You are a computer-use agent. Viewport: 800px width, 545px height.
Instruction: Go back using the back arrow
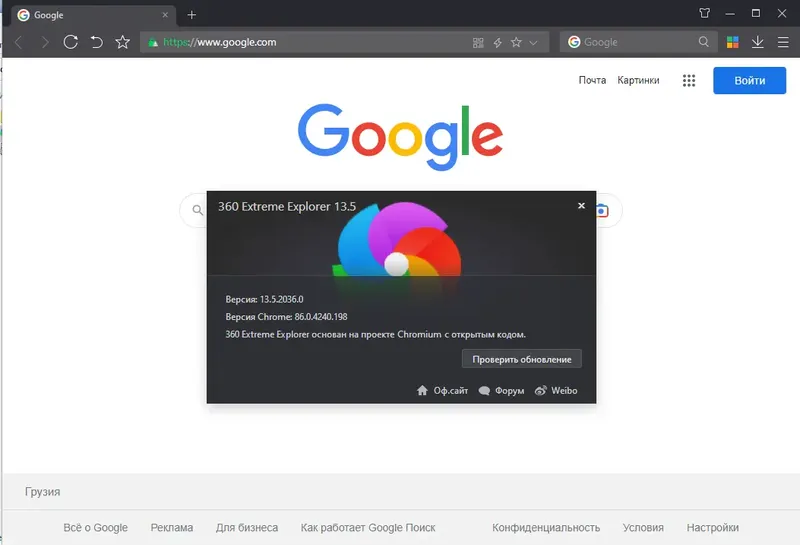[19, 42]
